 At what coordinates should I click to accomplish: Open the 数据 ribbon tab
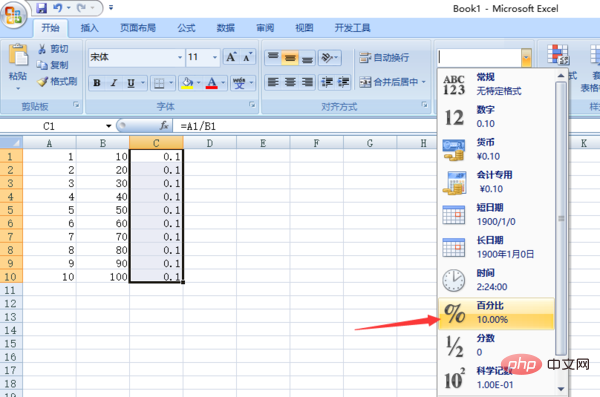tap(225, 28)
